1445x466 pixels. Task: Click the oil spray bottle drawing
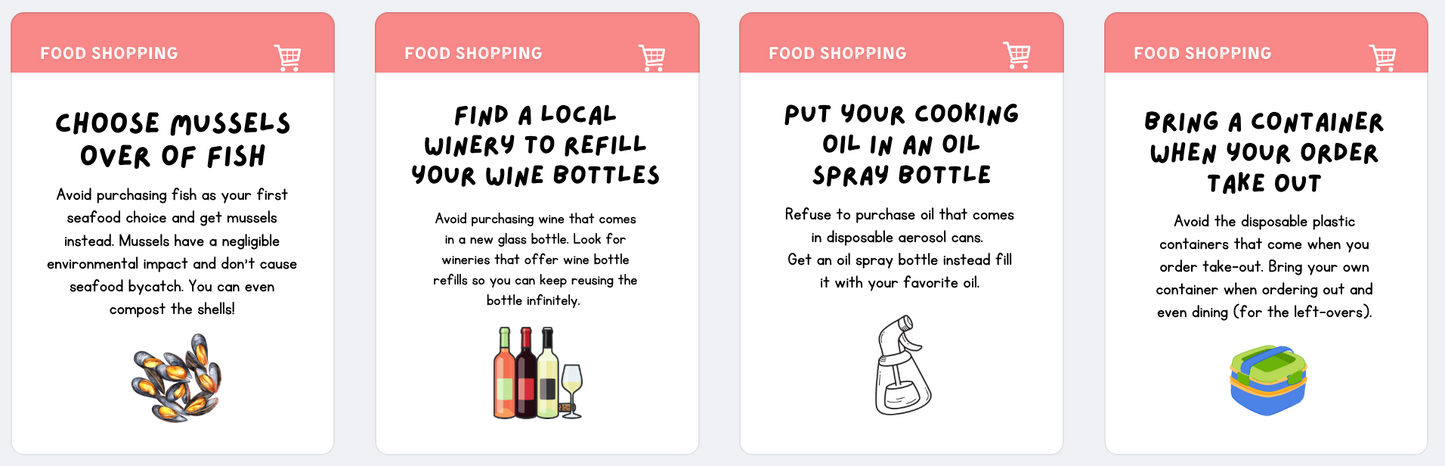(901, 364)
